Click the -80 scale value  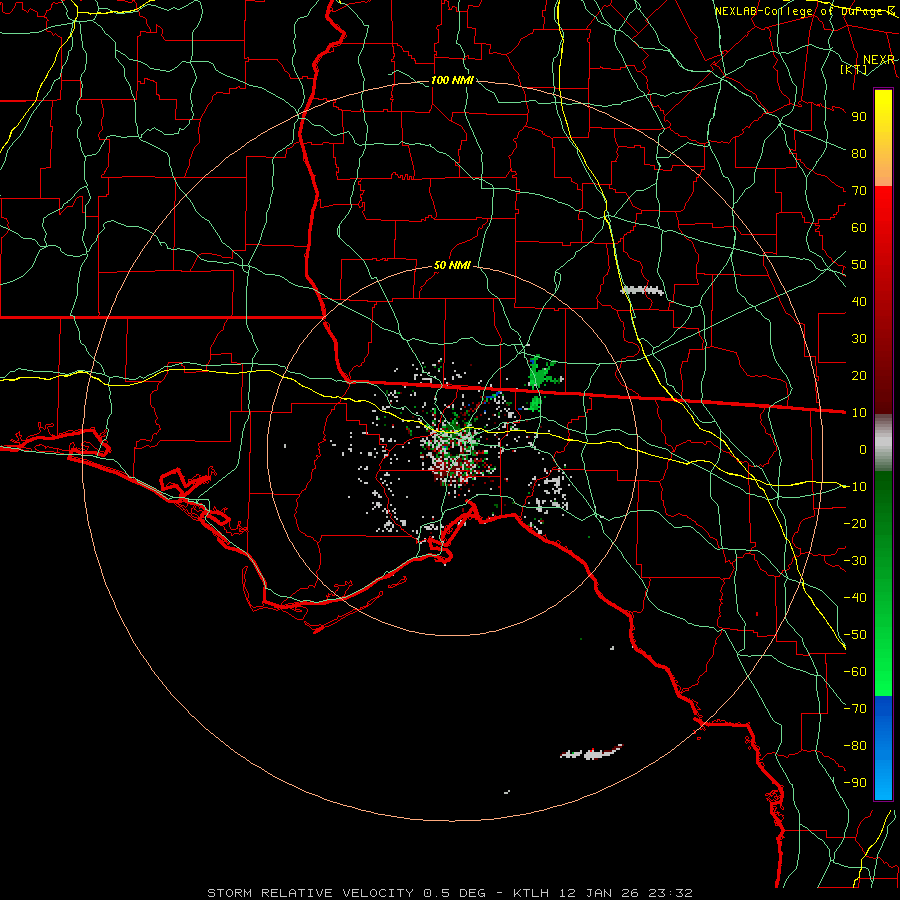pyautogui.click(x=855, y=746)
